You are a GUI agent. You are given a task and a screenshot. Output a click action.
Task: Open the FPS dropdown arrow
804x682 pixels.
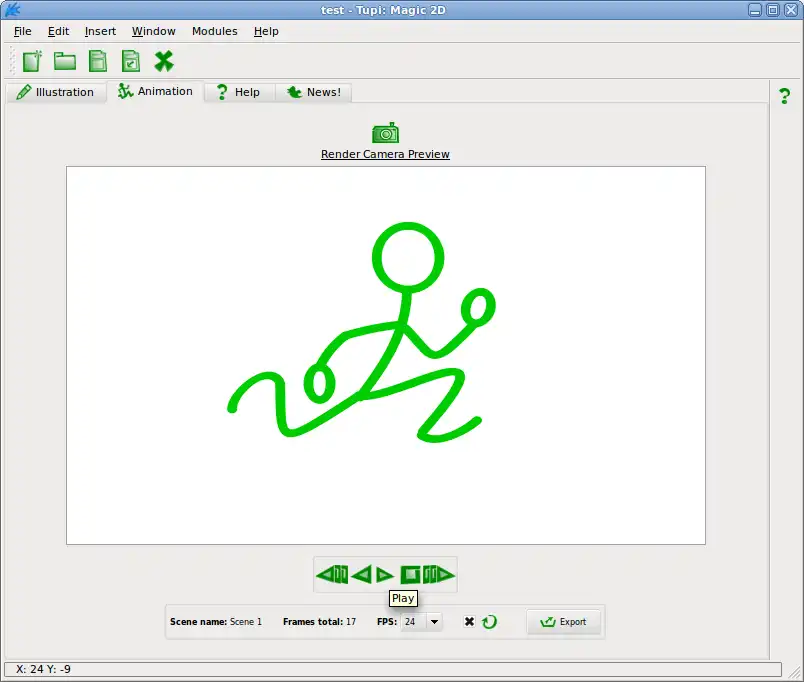tap(434, 621)
